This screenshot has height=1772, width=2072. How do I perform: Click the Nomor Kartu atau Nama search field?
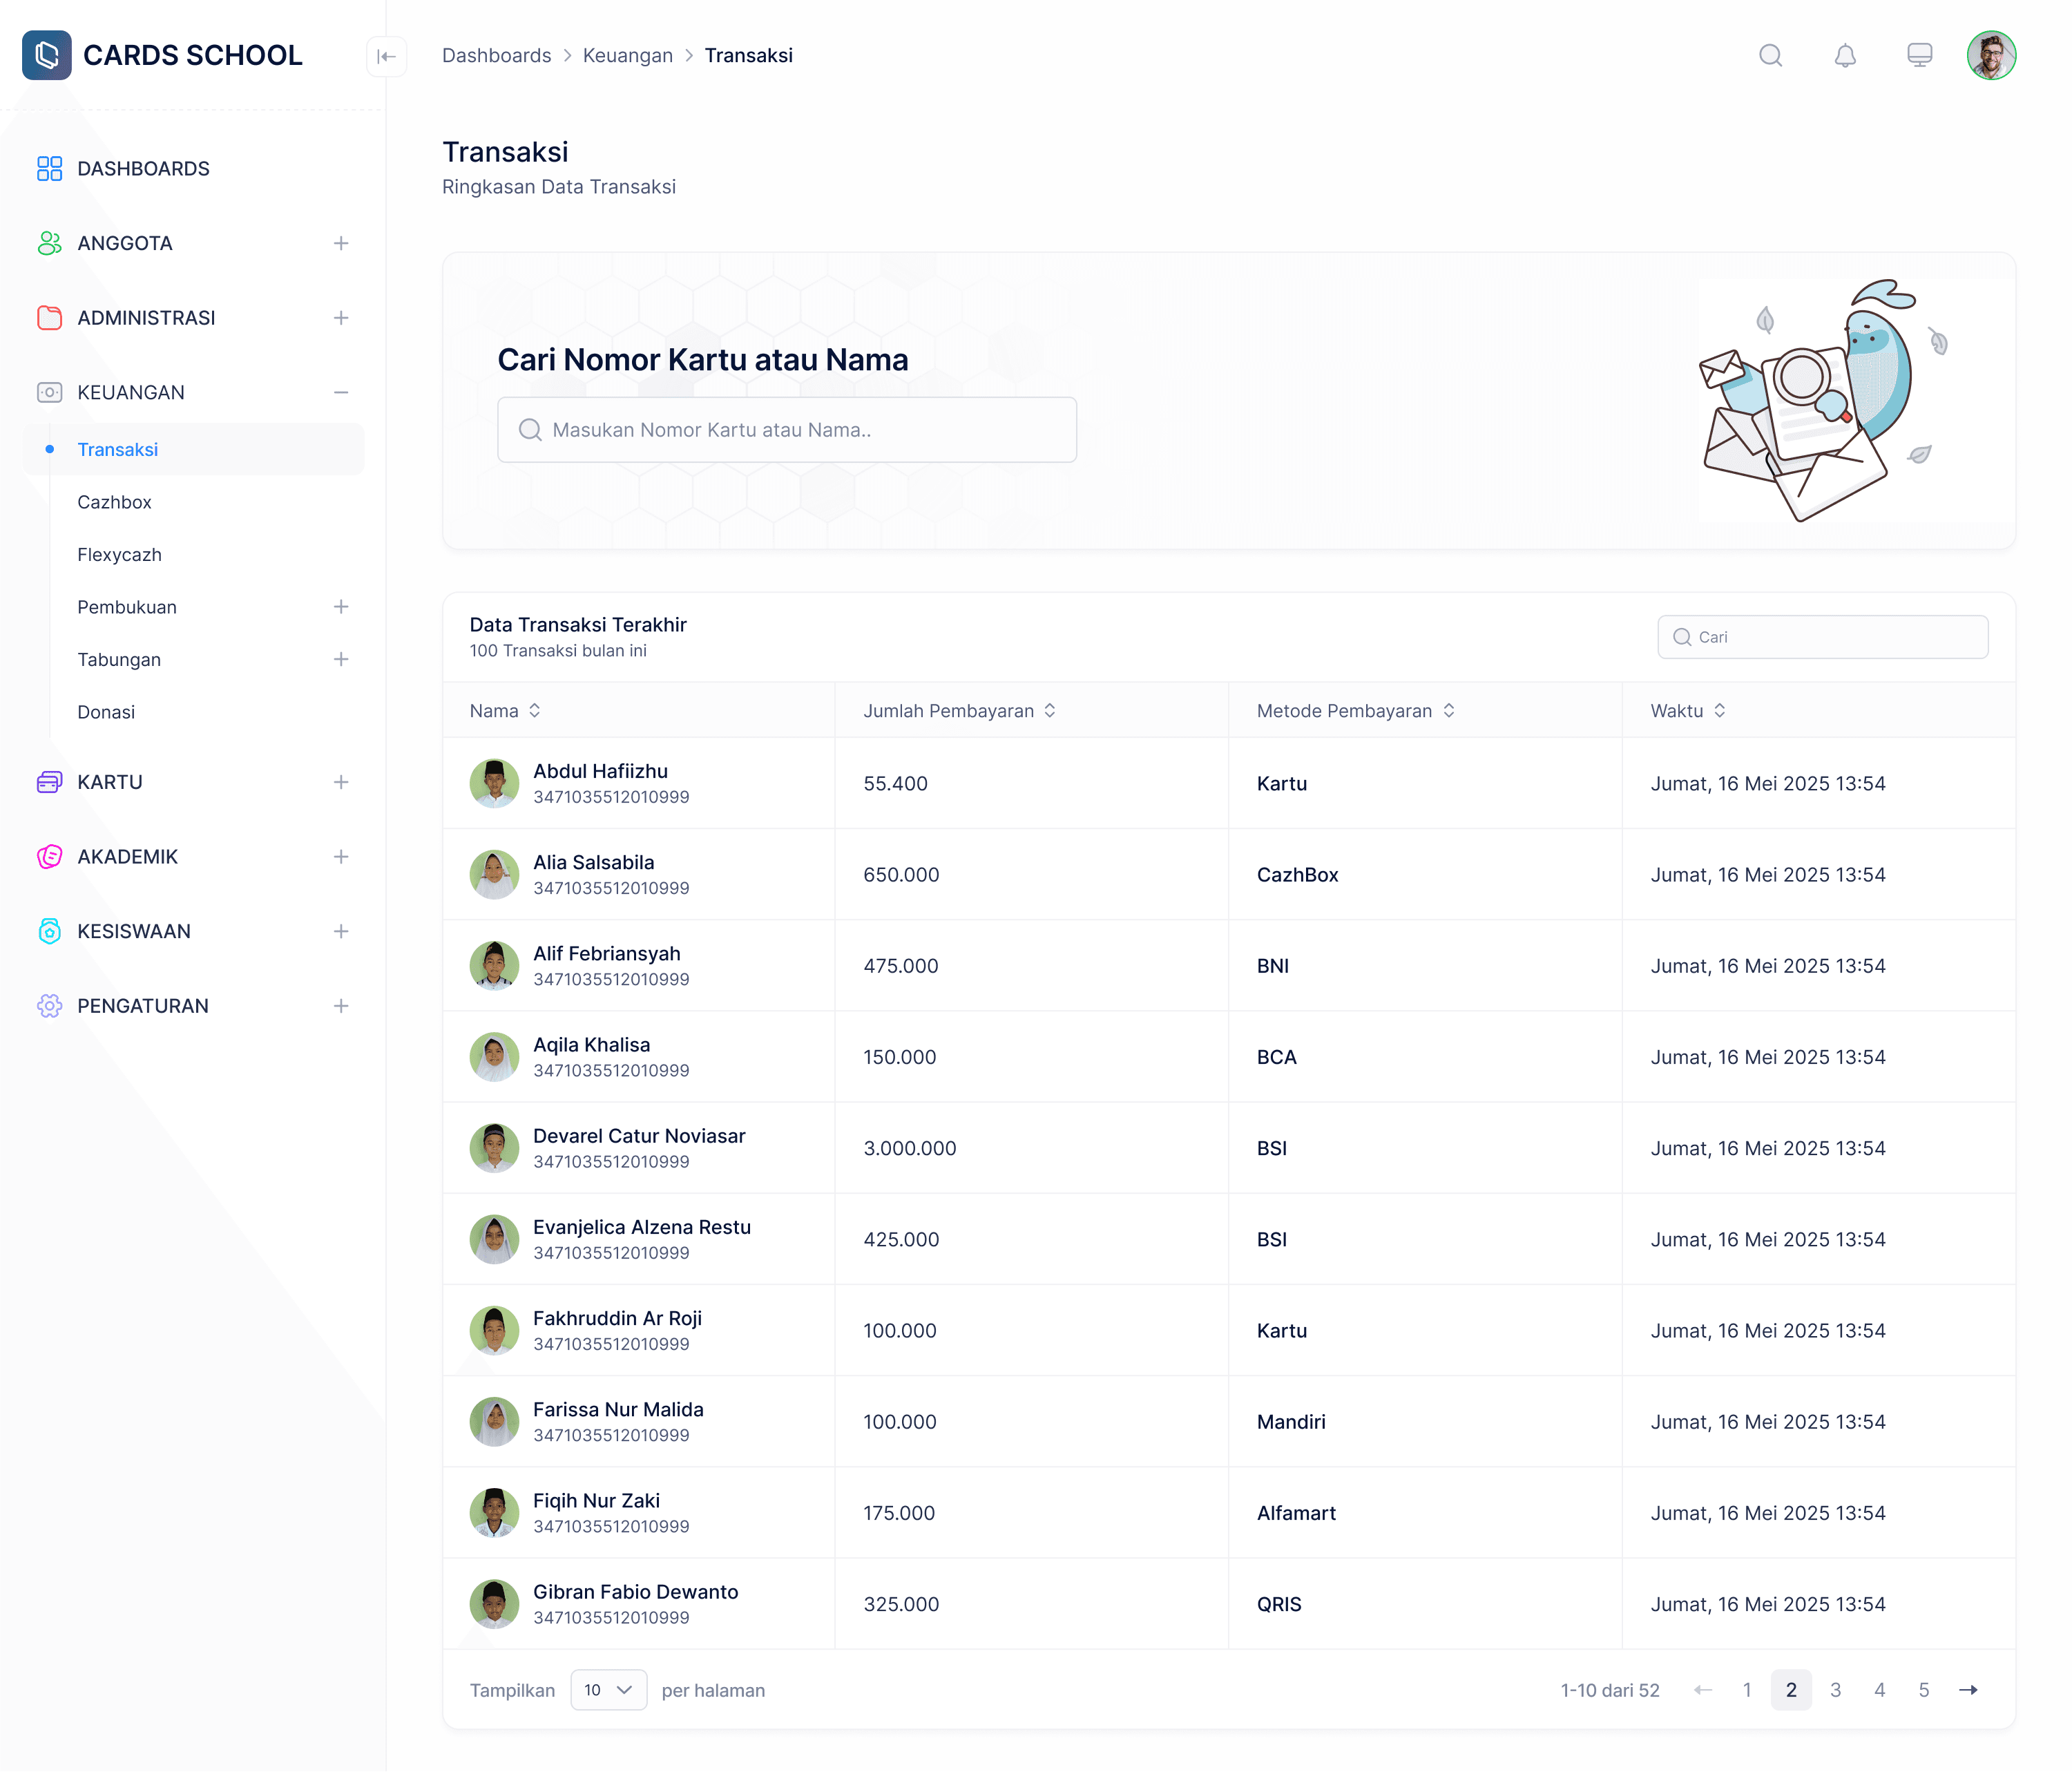787,430
